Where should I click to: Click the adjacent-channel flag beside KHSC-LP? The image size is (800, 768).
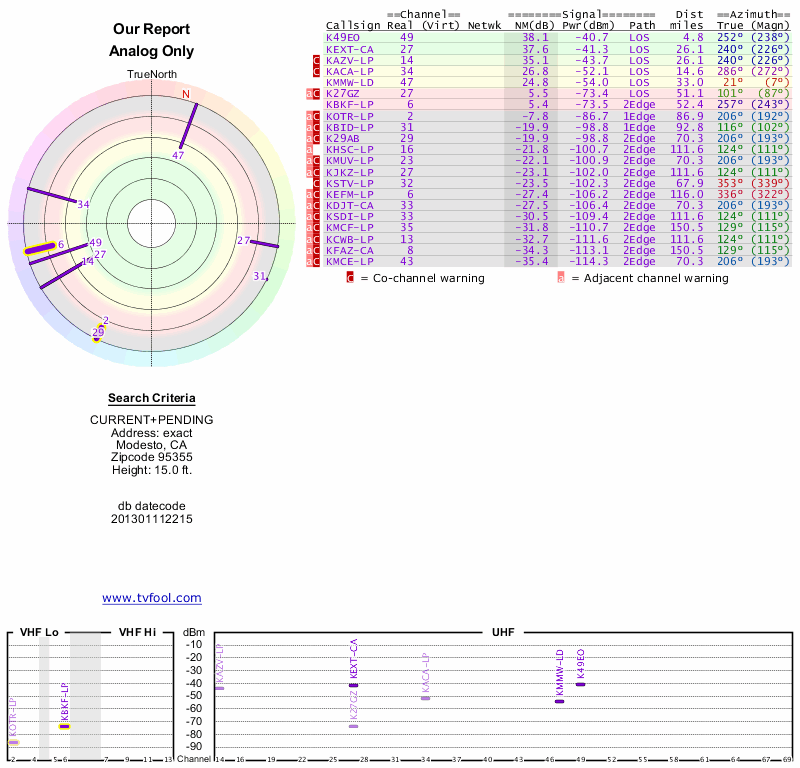click(309, 150)
